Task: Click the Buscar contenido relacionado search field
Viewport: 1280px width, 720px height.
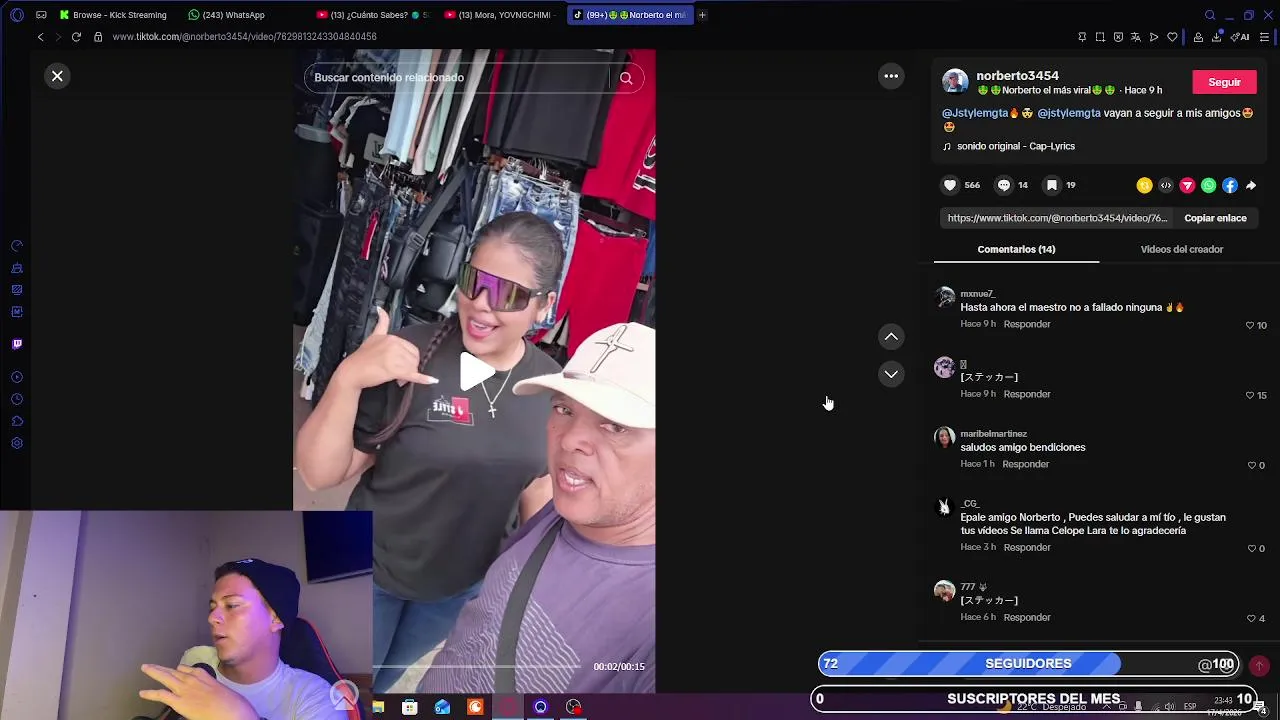Action: 457,78
